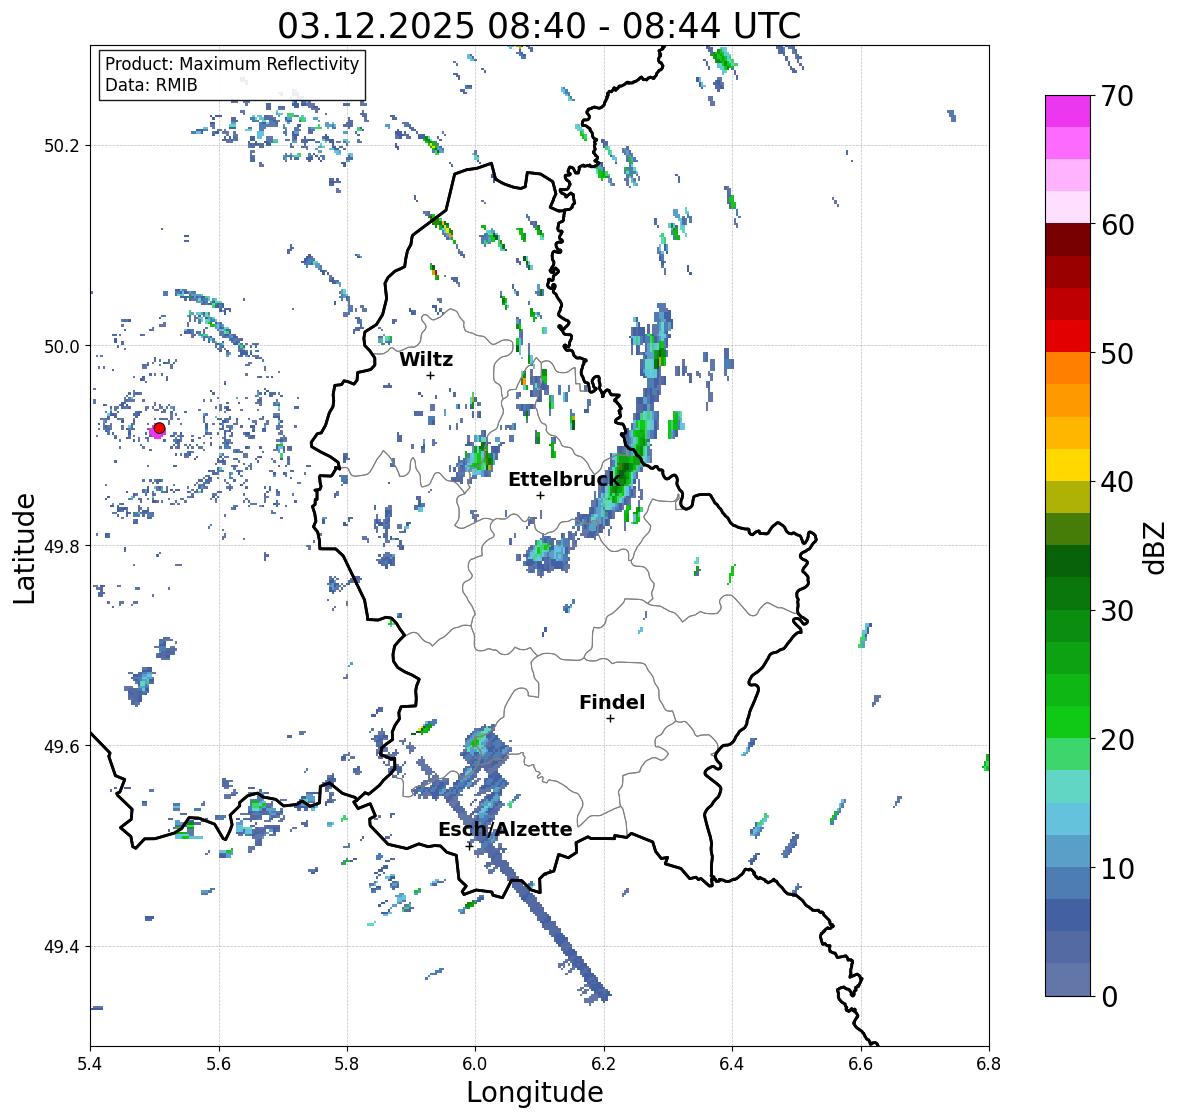Click the plus marker below Ettelbruck
Image resolution: width=1179 pixels, height=1117 pixels.
click(540, 495)
